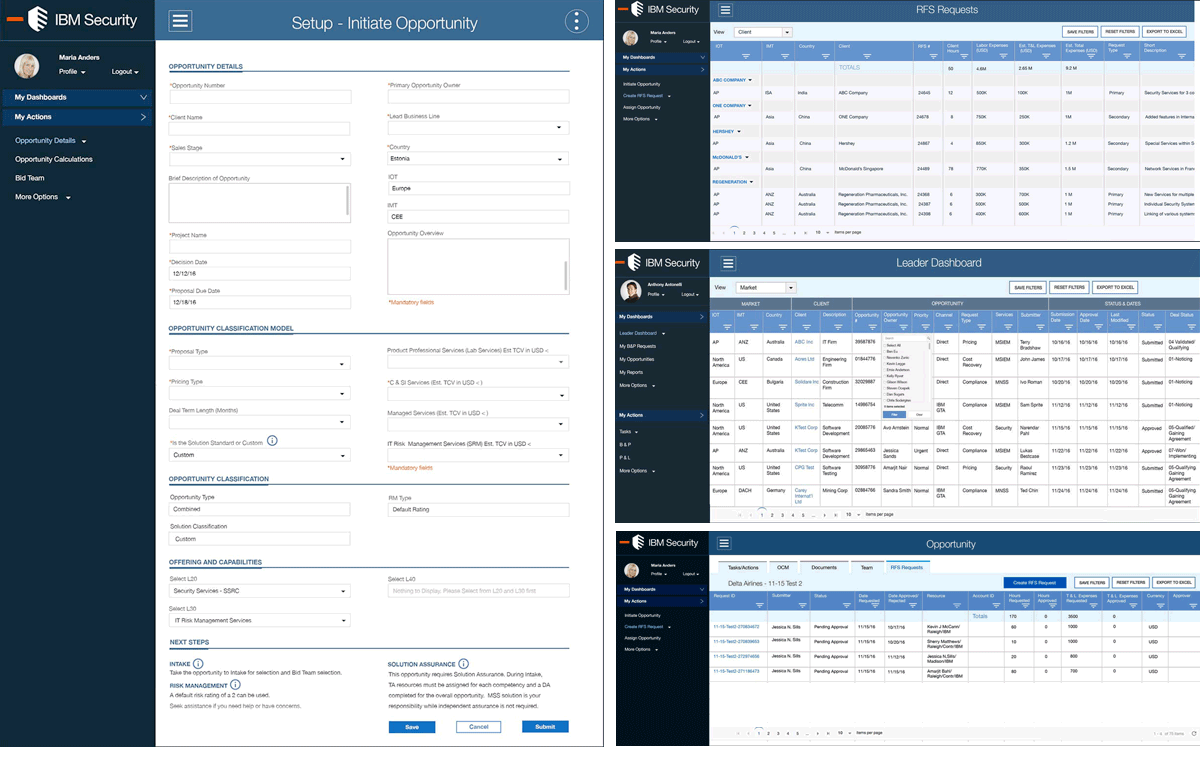1200x759 pixels.
Task: Open the Pricing Type dropdown
Action: [260, 394]
